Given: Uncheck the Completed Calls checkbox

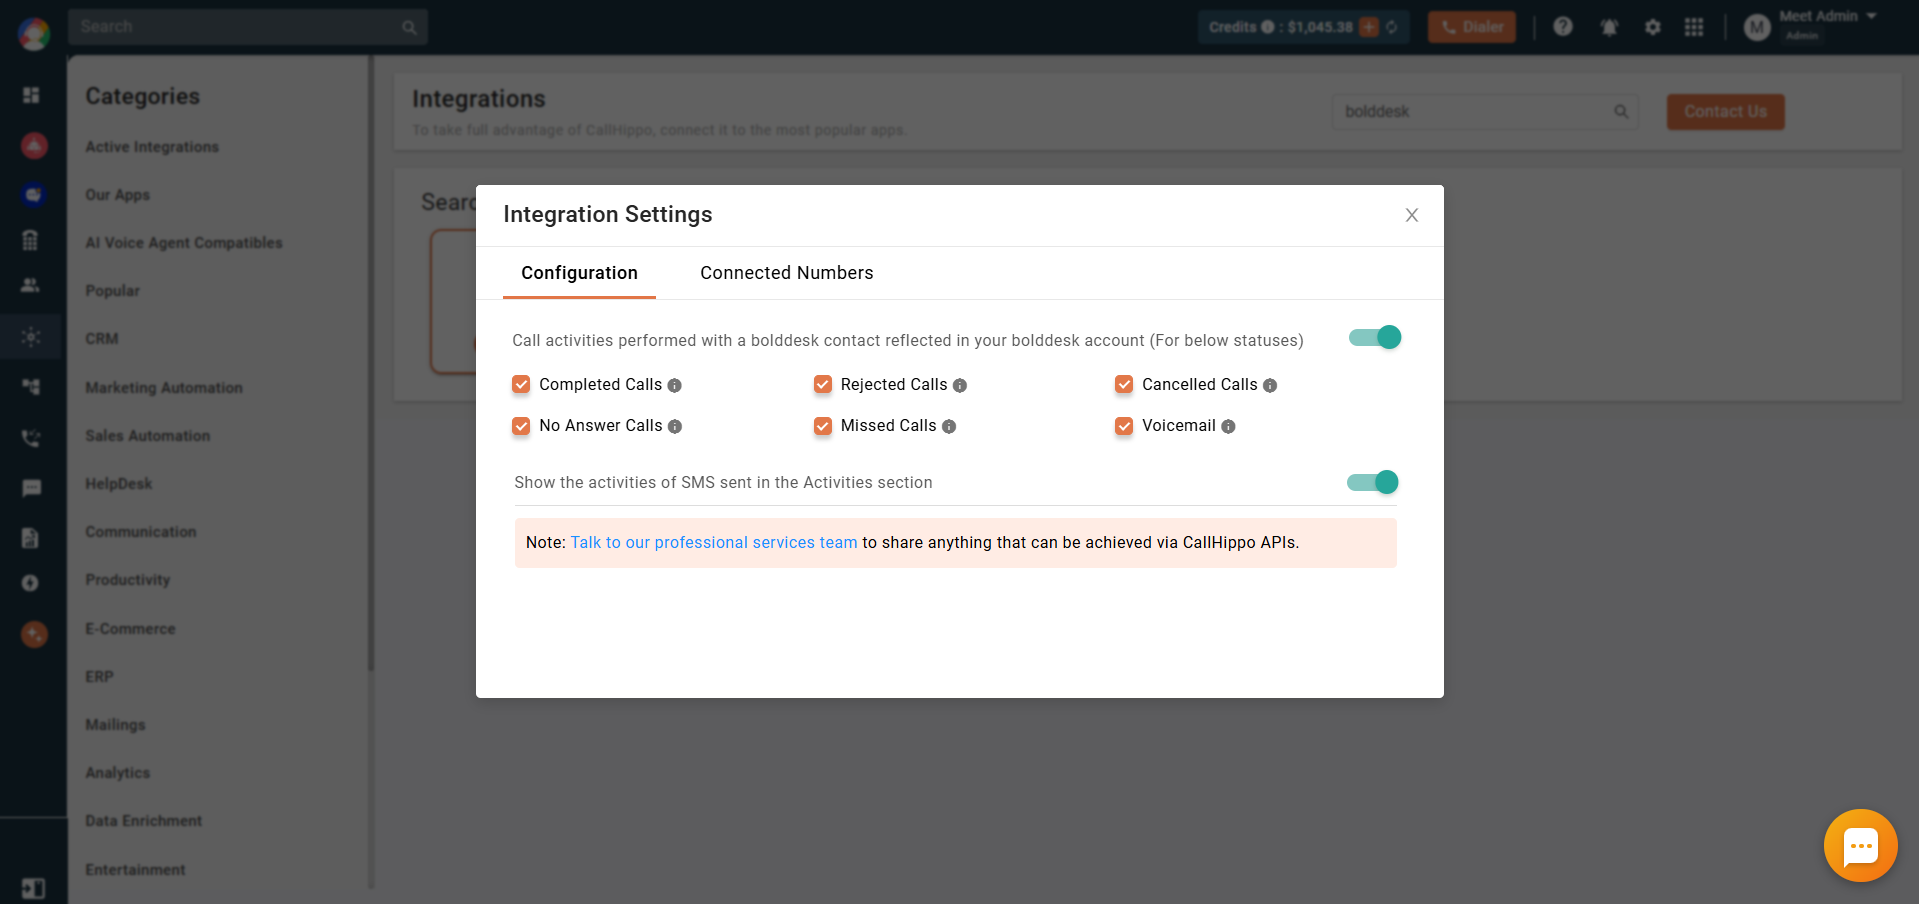Looking at the screenshot, I should point(521,384).
